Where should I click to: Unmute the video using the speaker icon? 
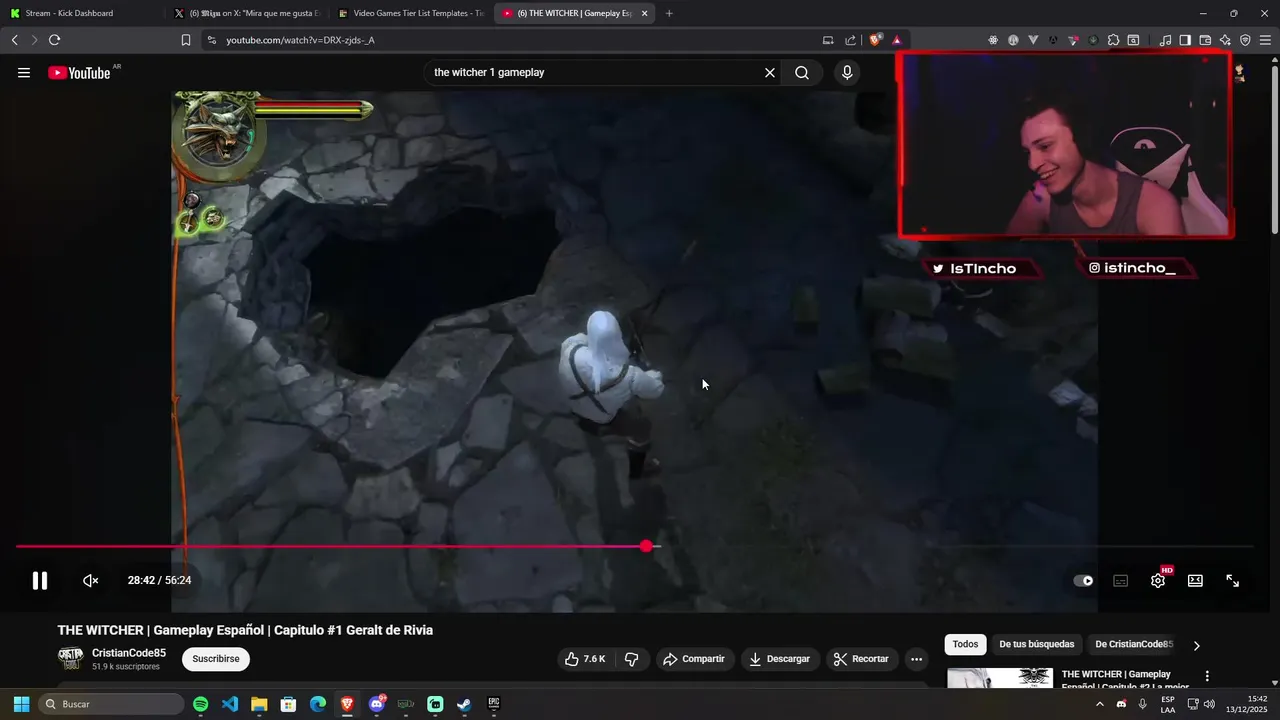90,580
